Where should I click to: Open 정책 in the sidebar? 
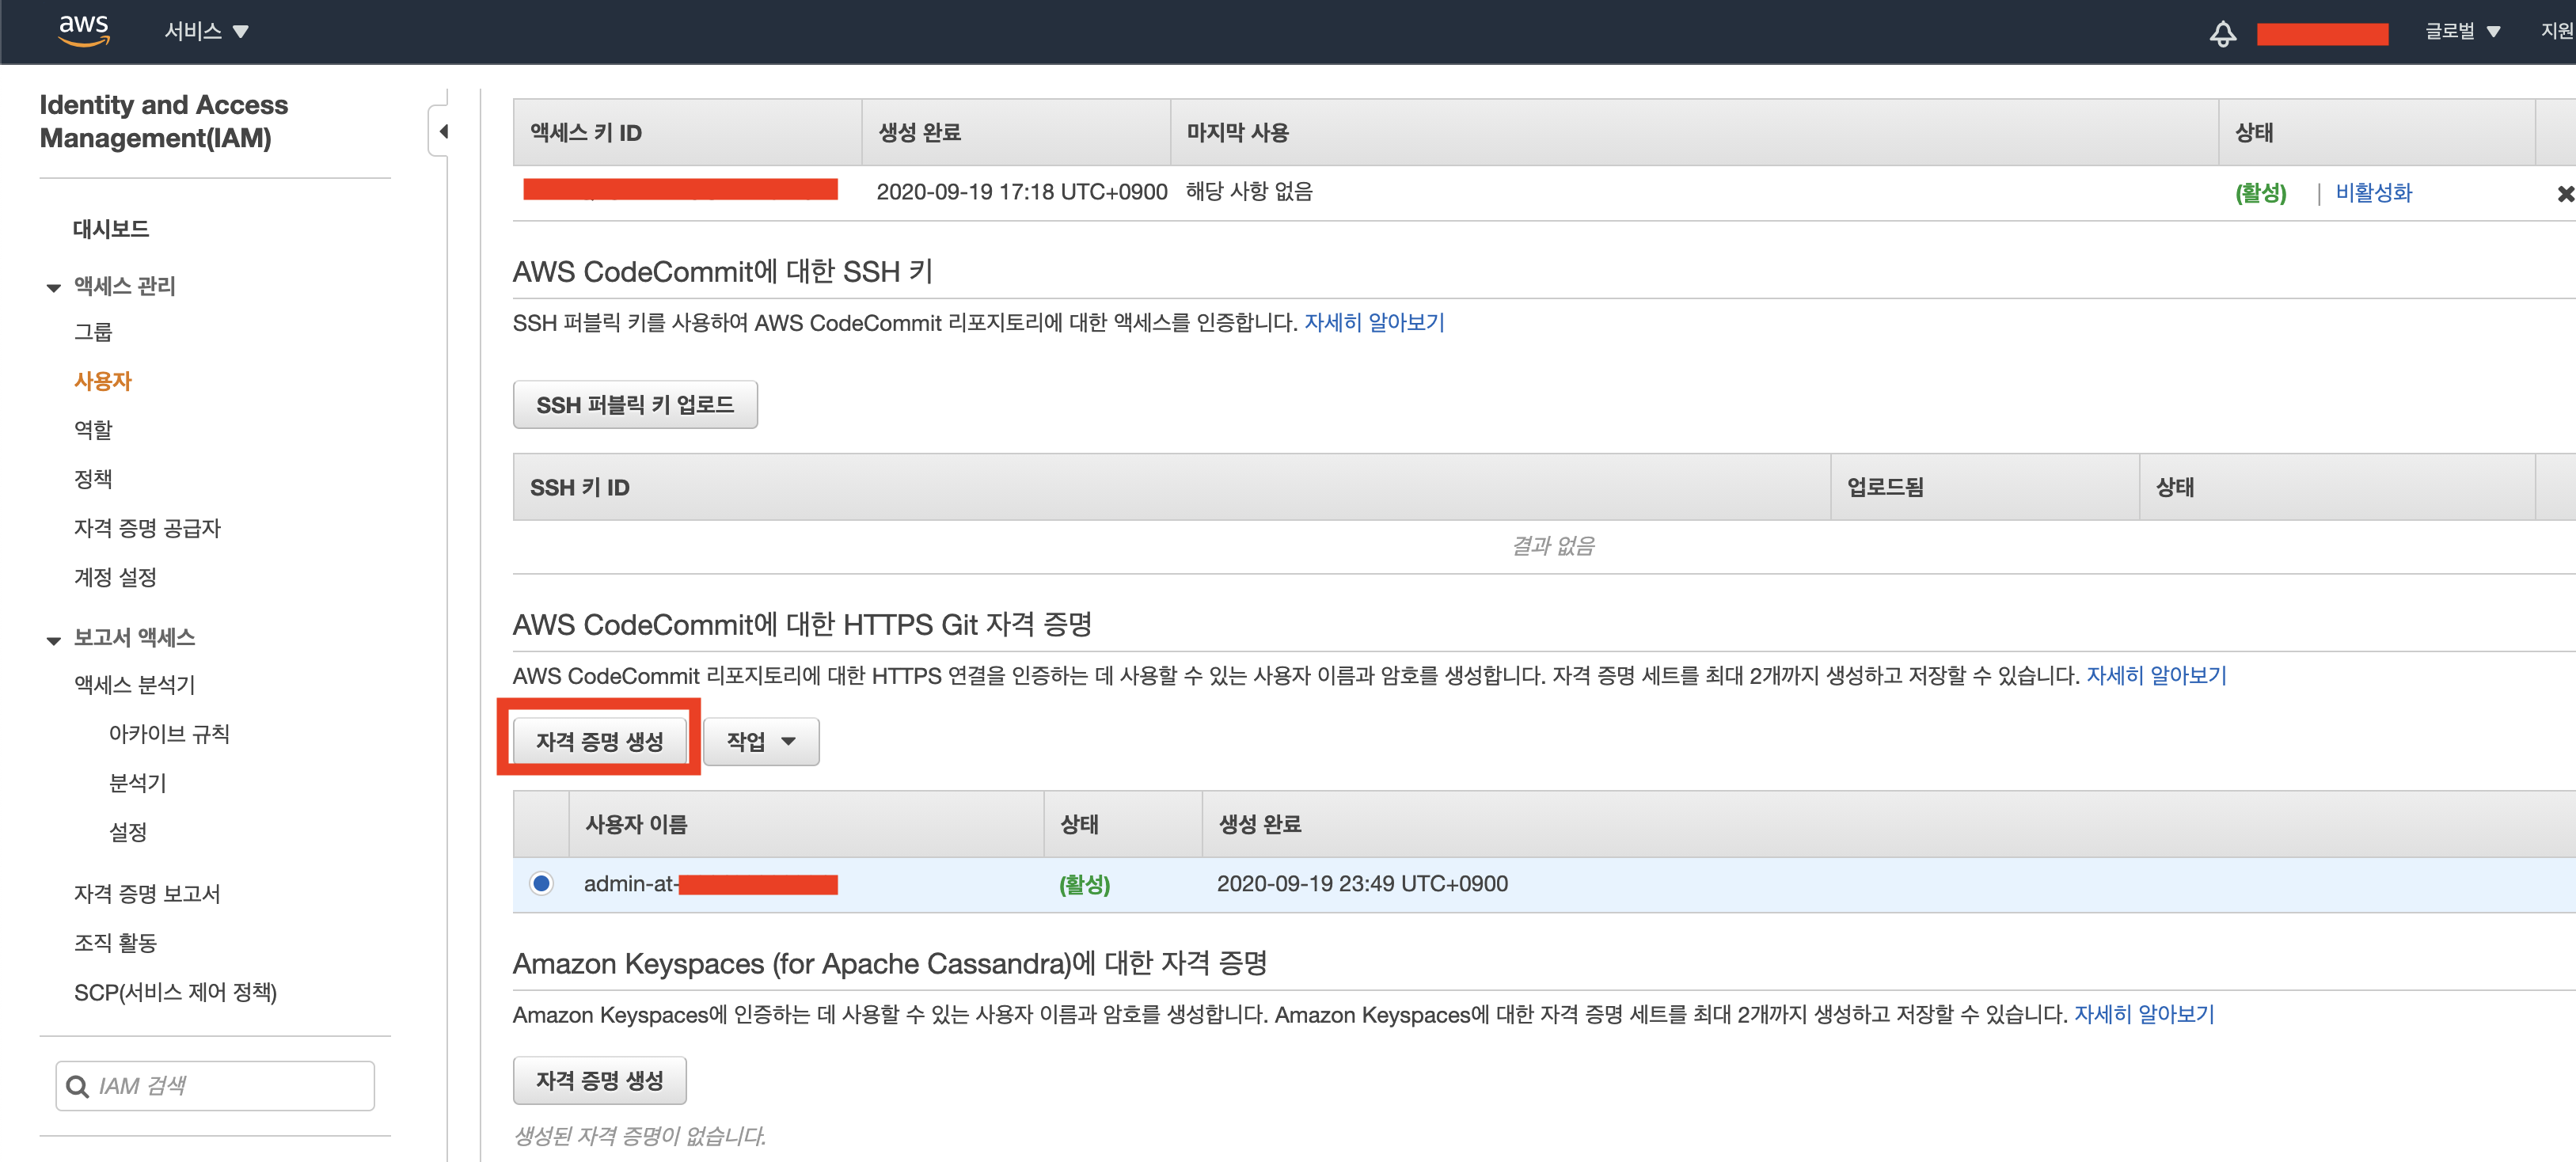click(x=93, y=479)
